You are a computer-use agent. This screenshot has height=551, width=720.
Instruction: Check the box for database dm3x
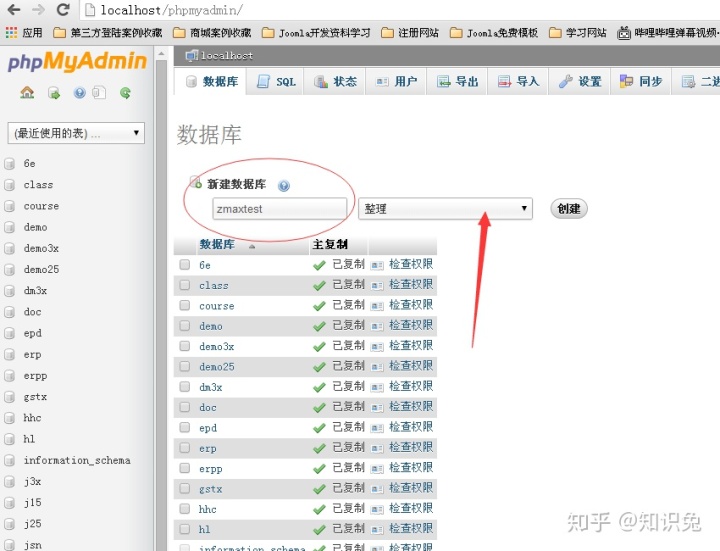point(185,387)
